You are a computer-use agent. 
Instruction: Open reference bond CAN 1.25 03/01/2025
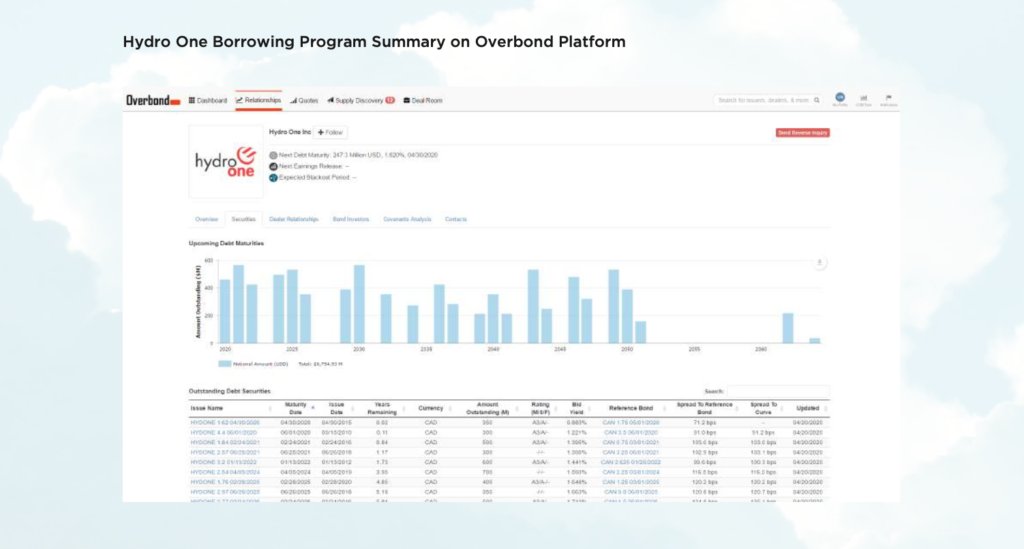(x=631, y=482)
